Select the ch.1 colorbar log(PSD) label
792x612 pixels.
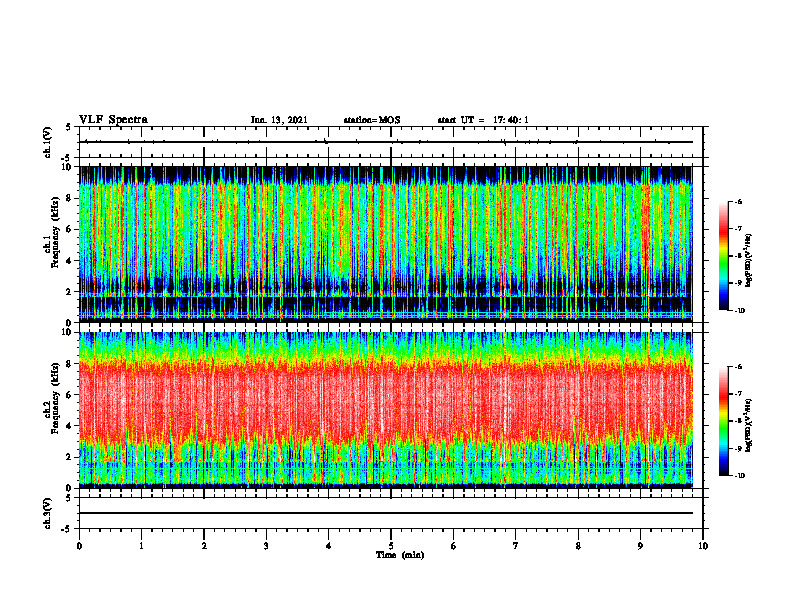(x=749, y=261)
